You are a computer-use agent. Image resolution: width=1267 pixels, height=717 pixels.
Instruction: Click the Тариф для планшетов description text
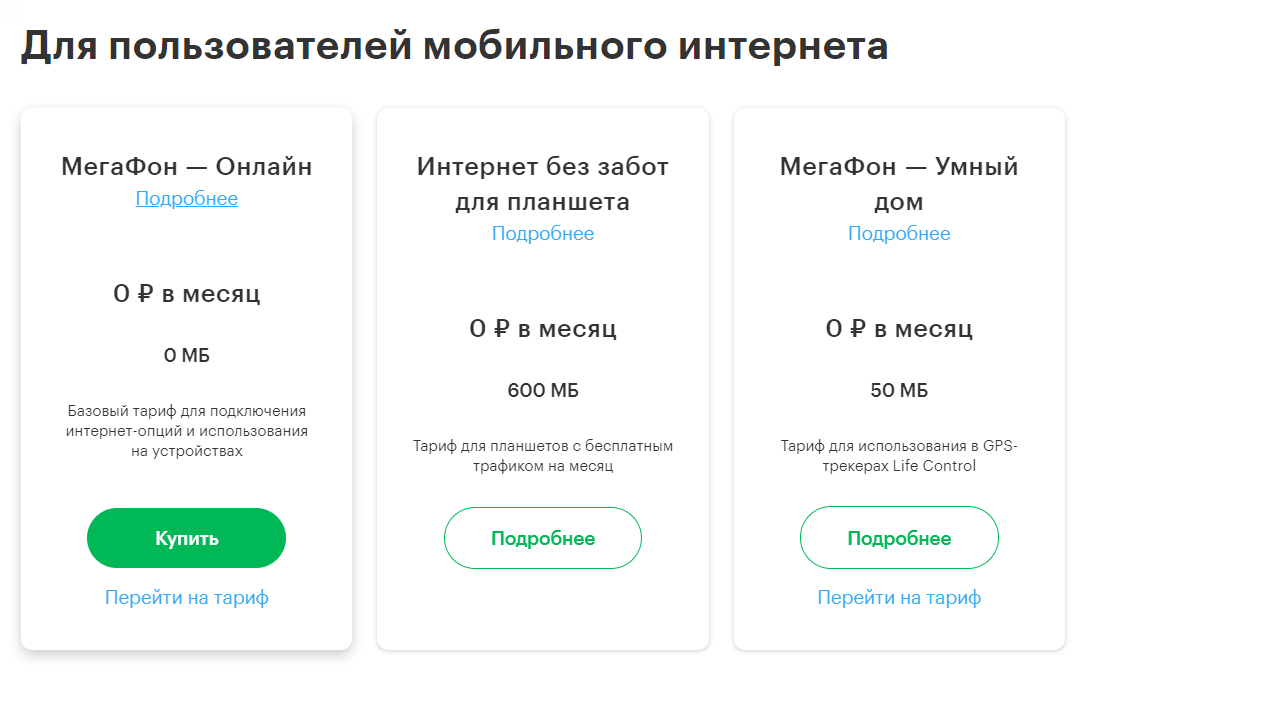click(542, 455)
